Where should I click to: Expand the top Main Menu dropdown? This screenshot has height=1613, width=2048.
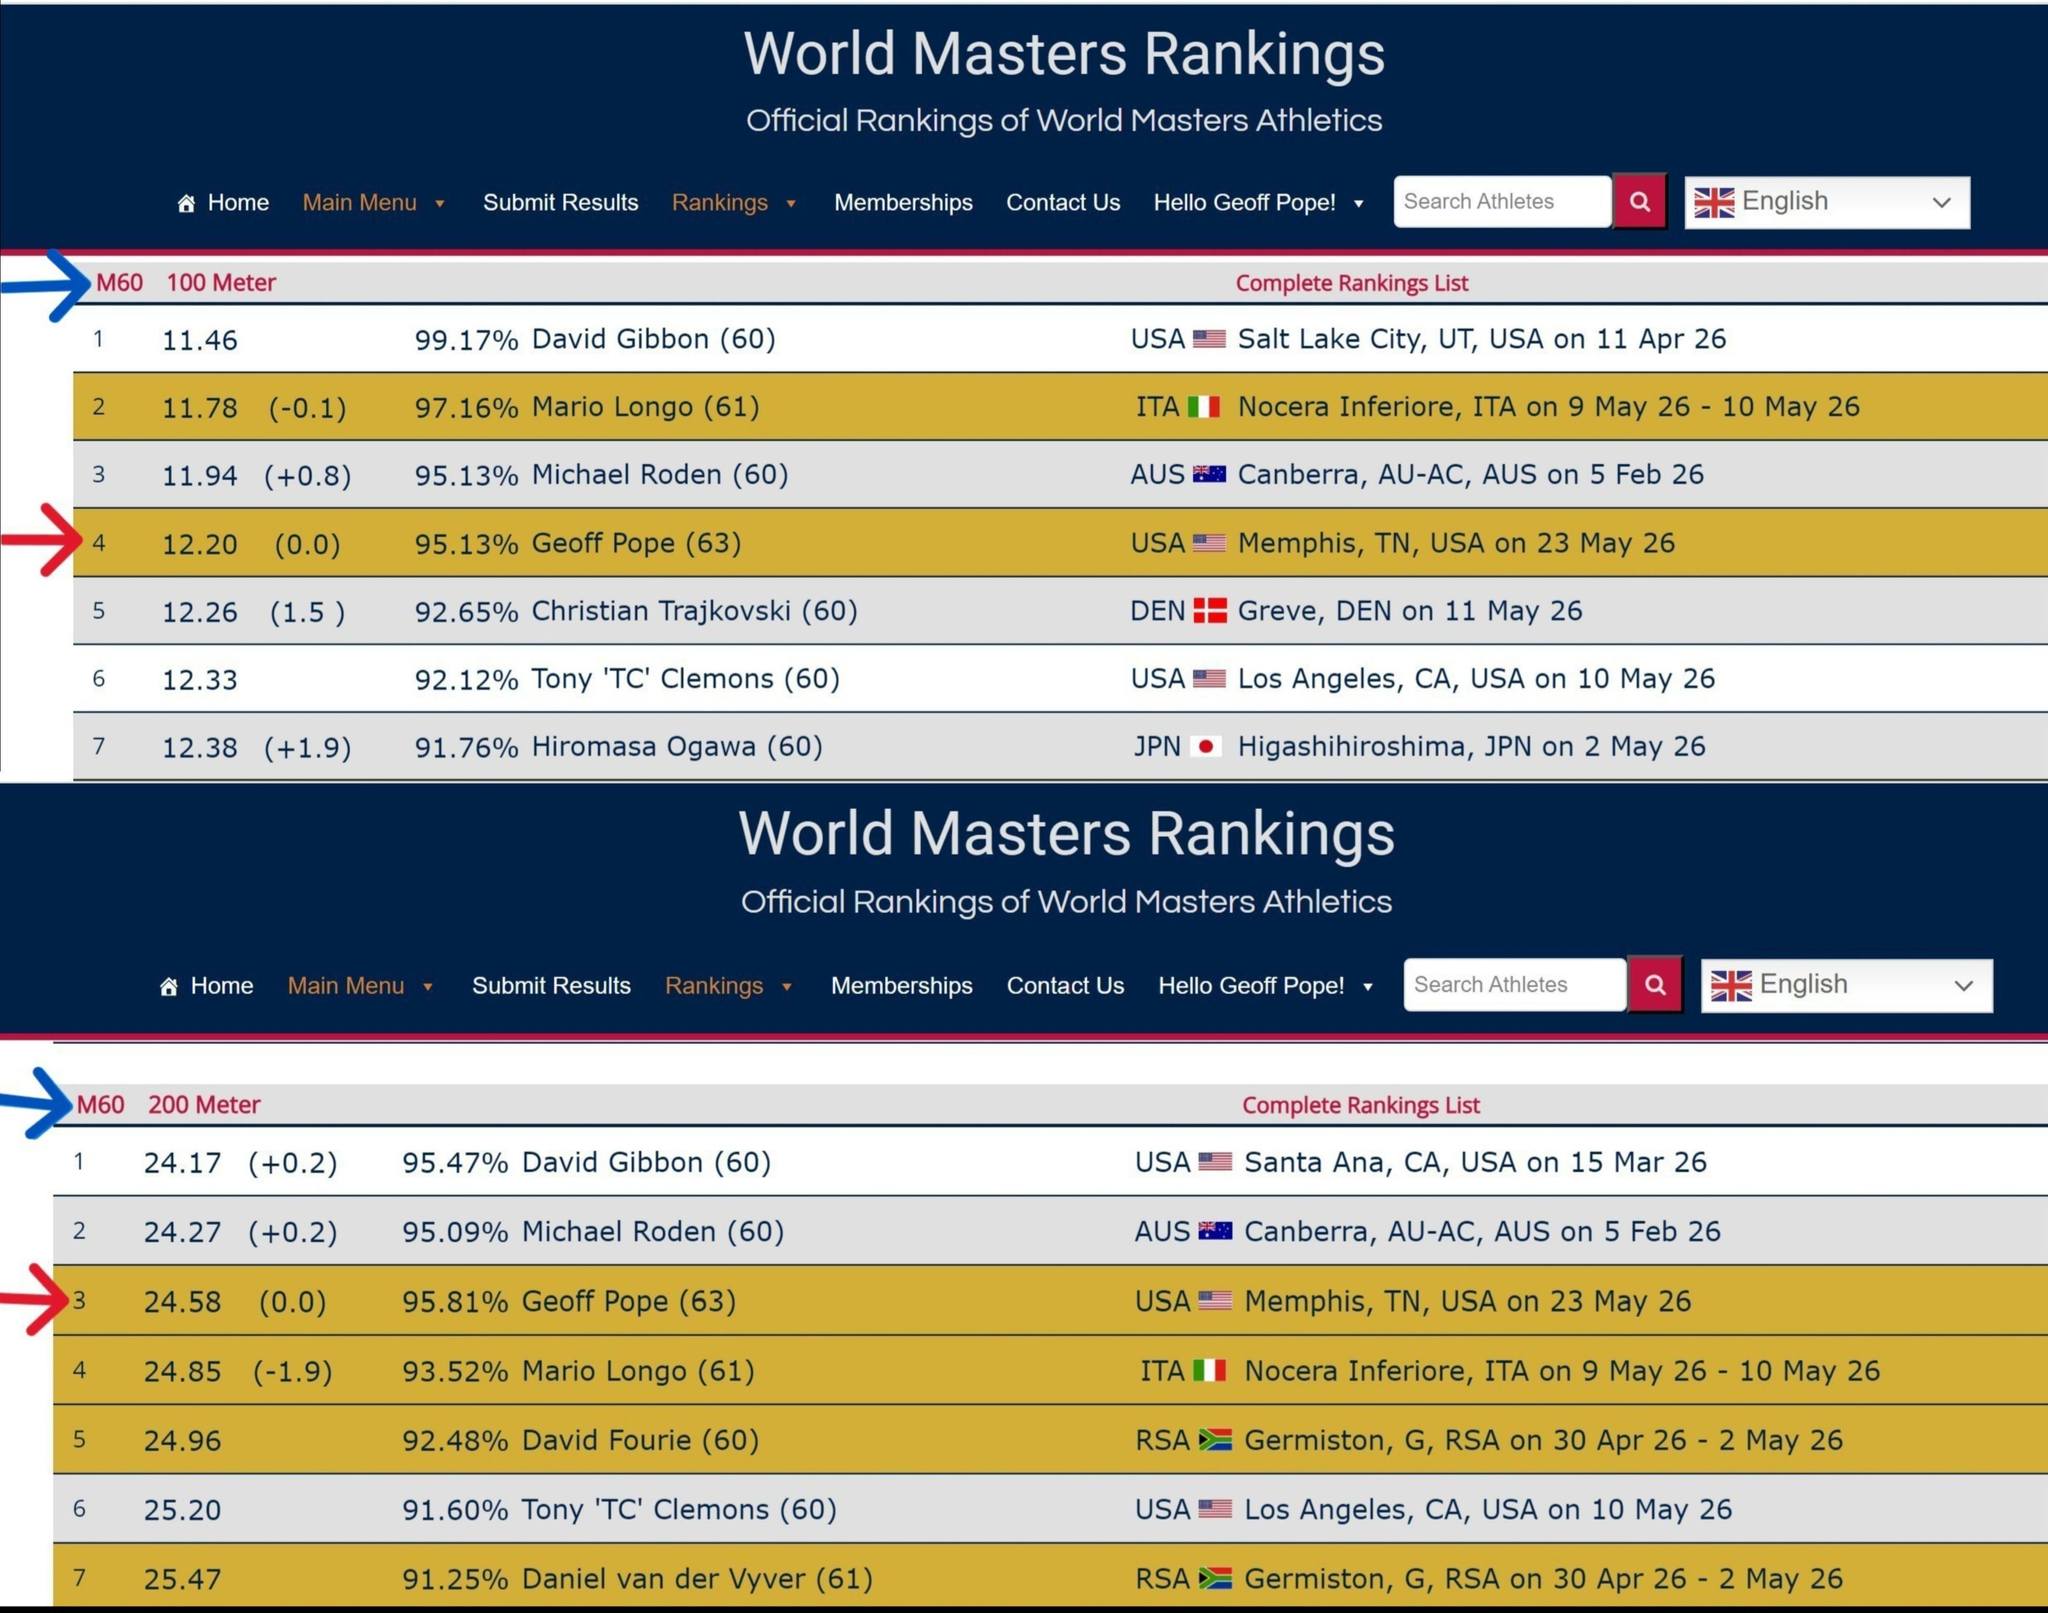click(x=373, y=203)
